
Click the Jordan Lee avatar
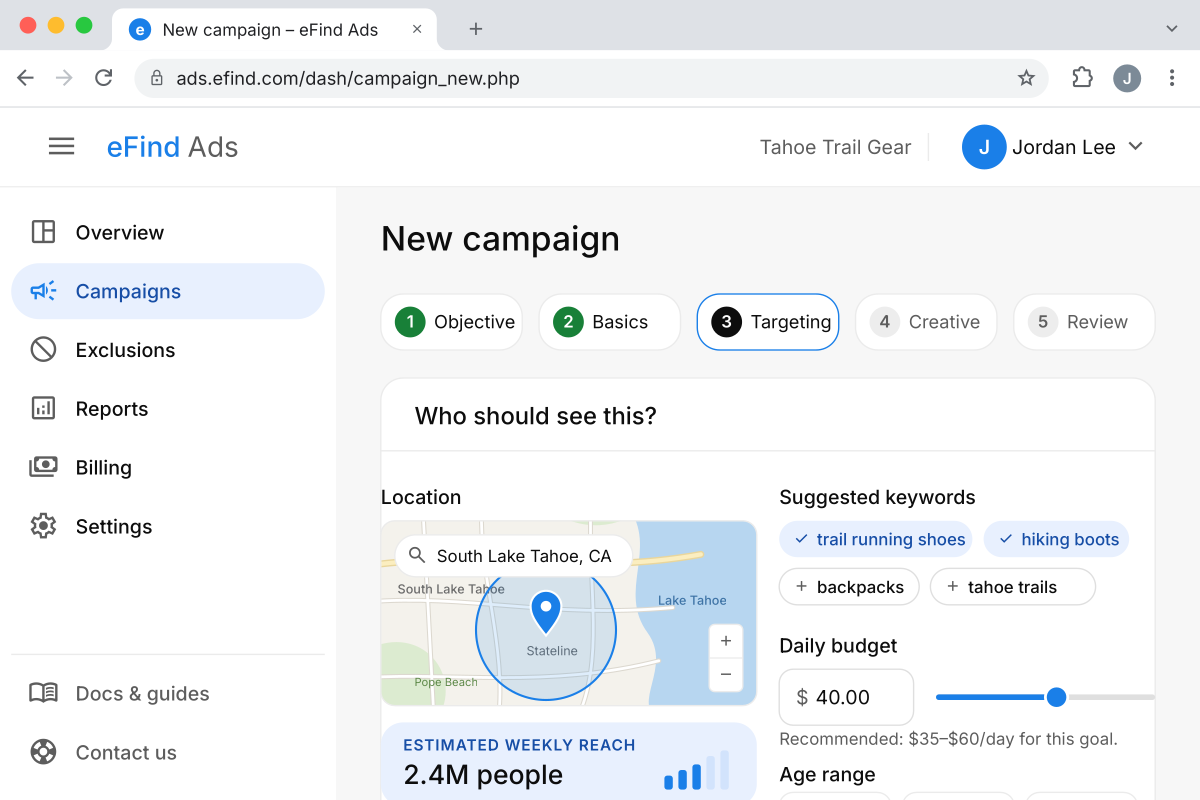(x=984, y=147)
